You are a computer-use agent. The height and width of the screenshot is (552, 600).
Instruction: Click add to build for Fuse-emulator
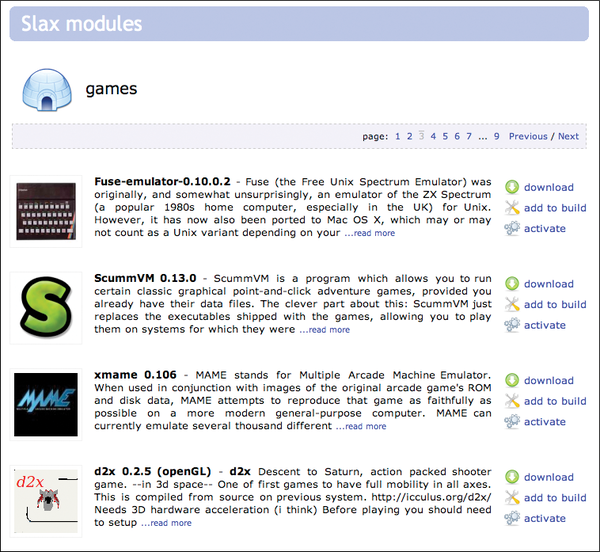(555, 208)
